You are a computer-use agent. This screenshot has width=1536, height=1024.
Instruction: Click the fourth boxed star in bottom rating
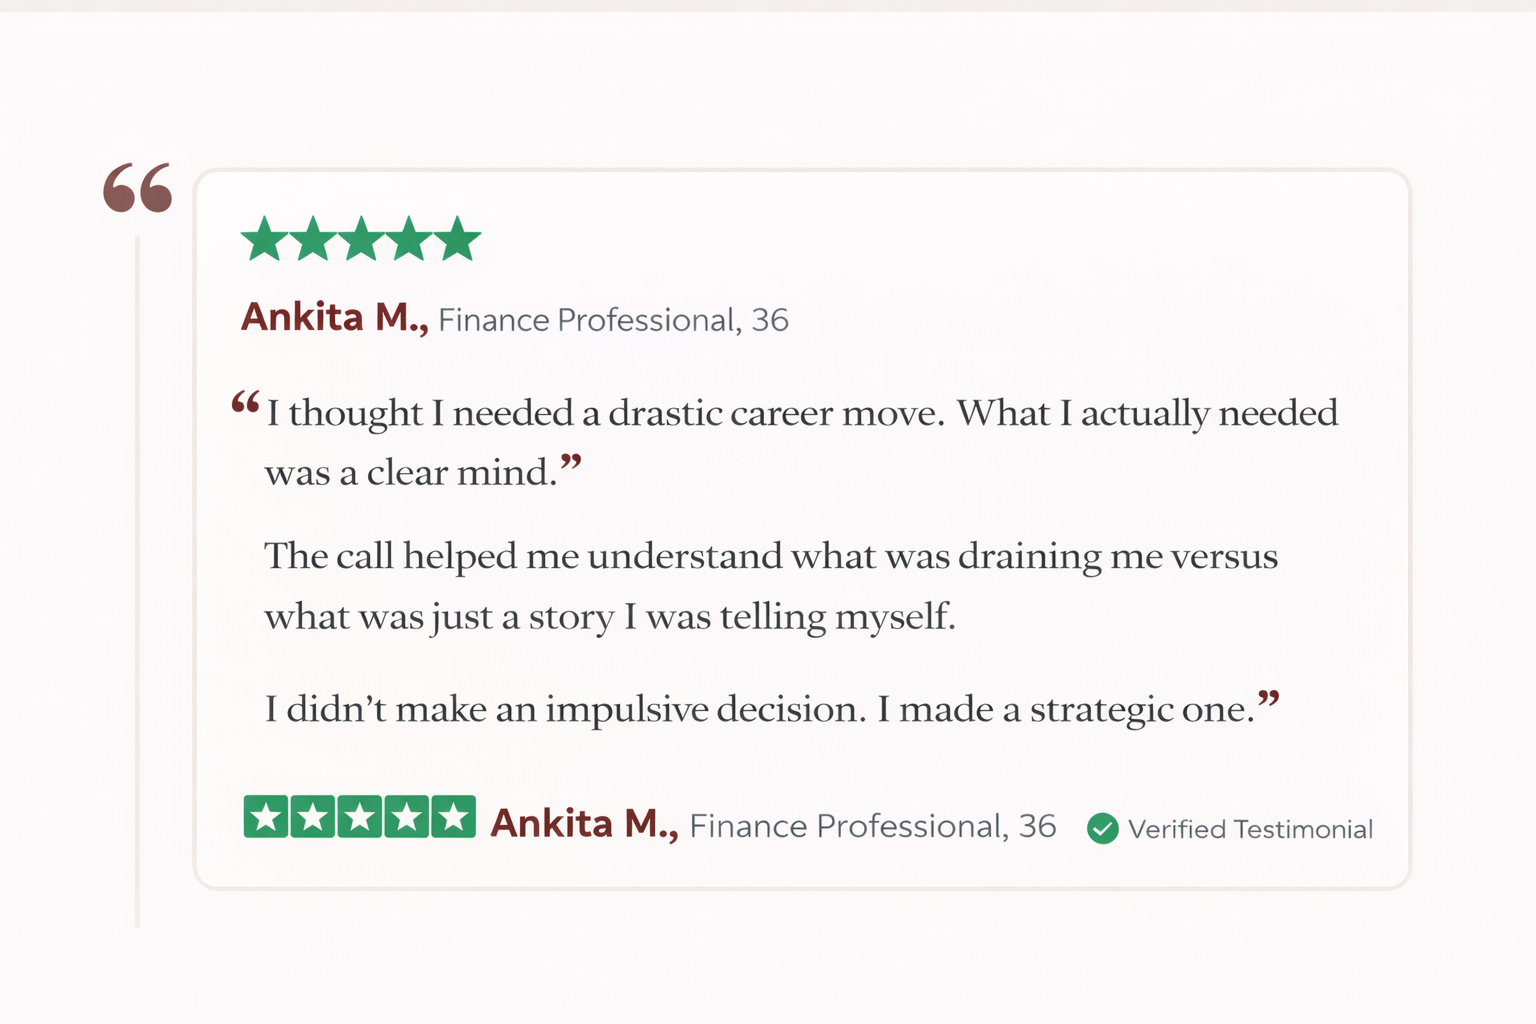pos(406,817)
